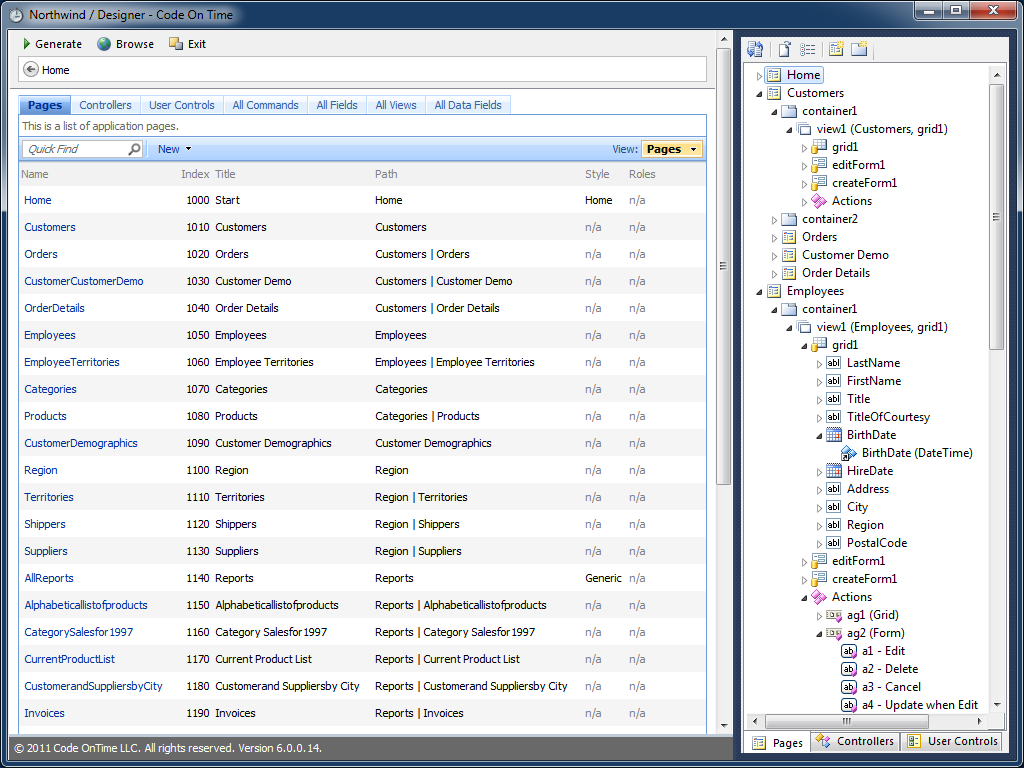The height and width of the screenshot is (768, 1024).
Task: Click the back arrow next to Home
Action: point(31,70)
